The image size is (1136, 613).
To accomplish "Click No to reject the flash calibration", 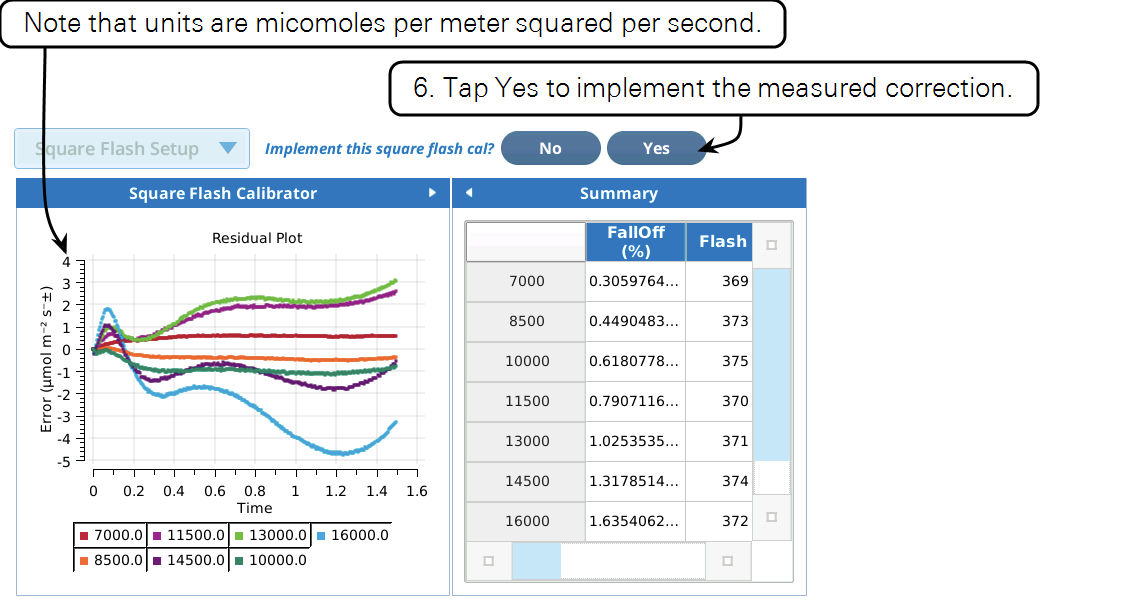I will click(x=550, y=148).
